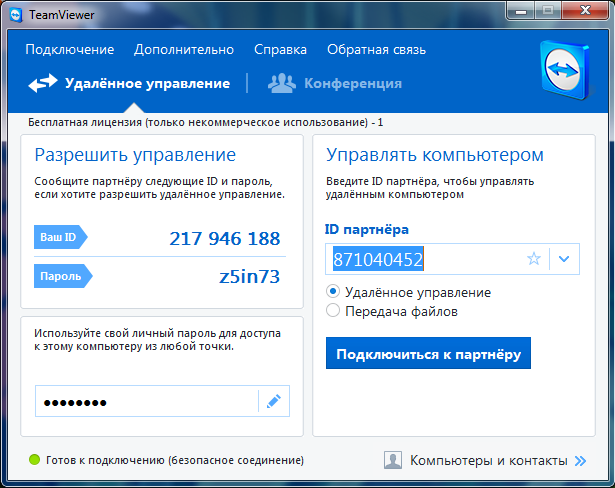The image size is (615, 488).
Task: Click the ID партнёра input field
Action: tap(425, 260)
